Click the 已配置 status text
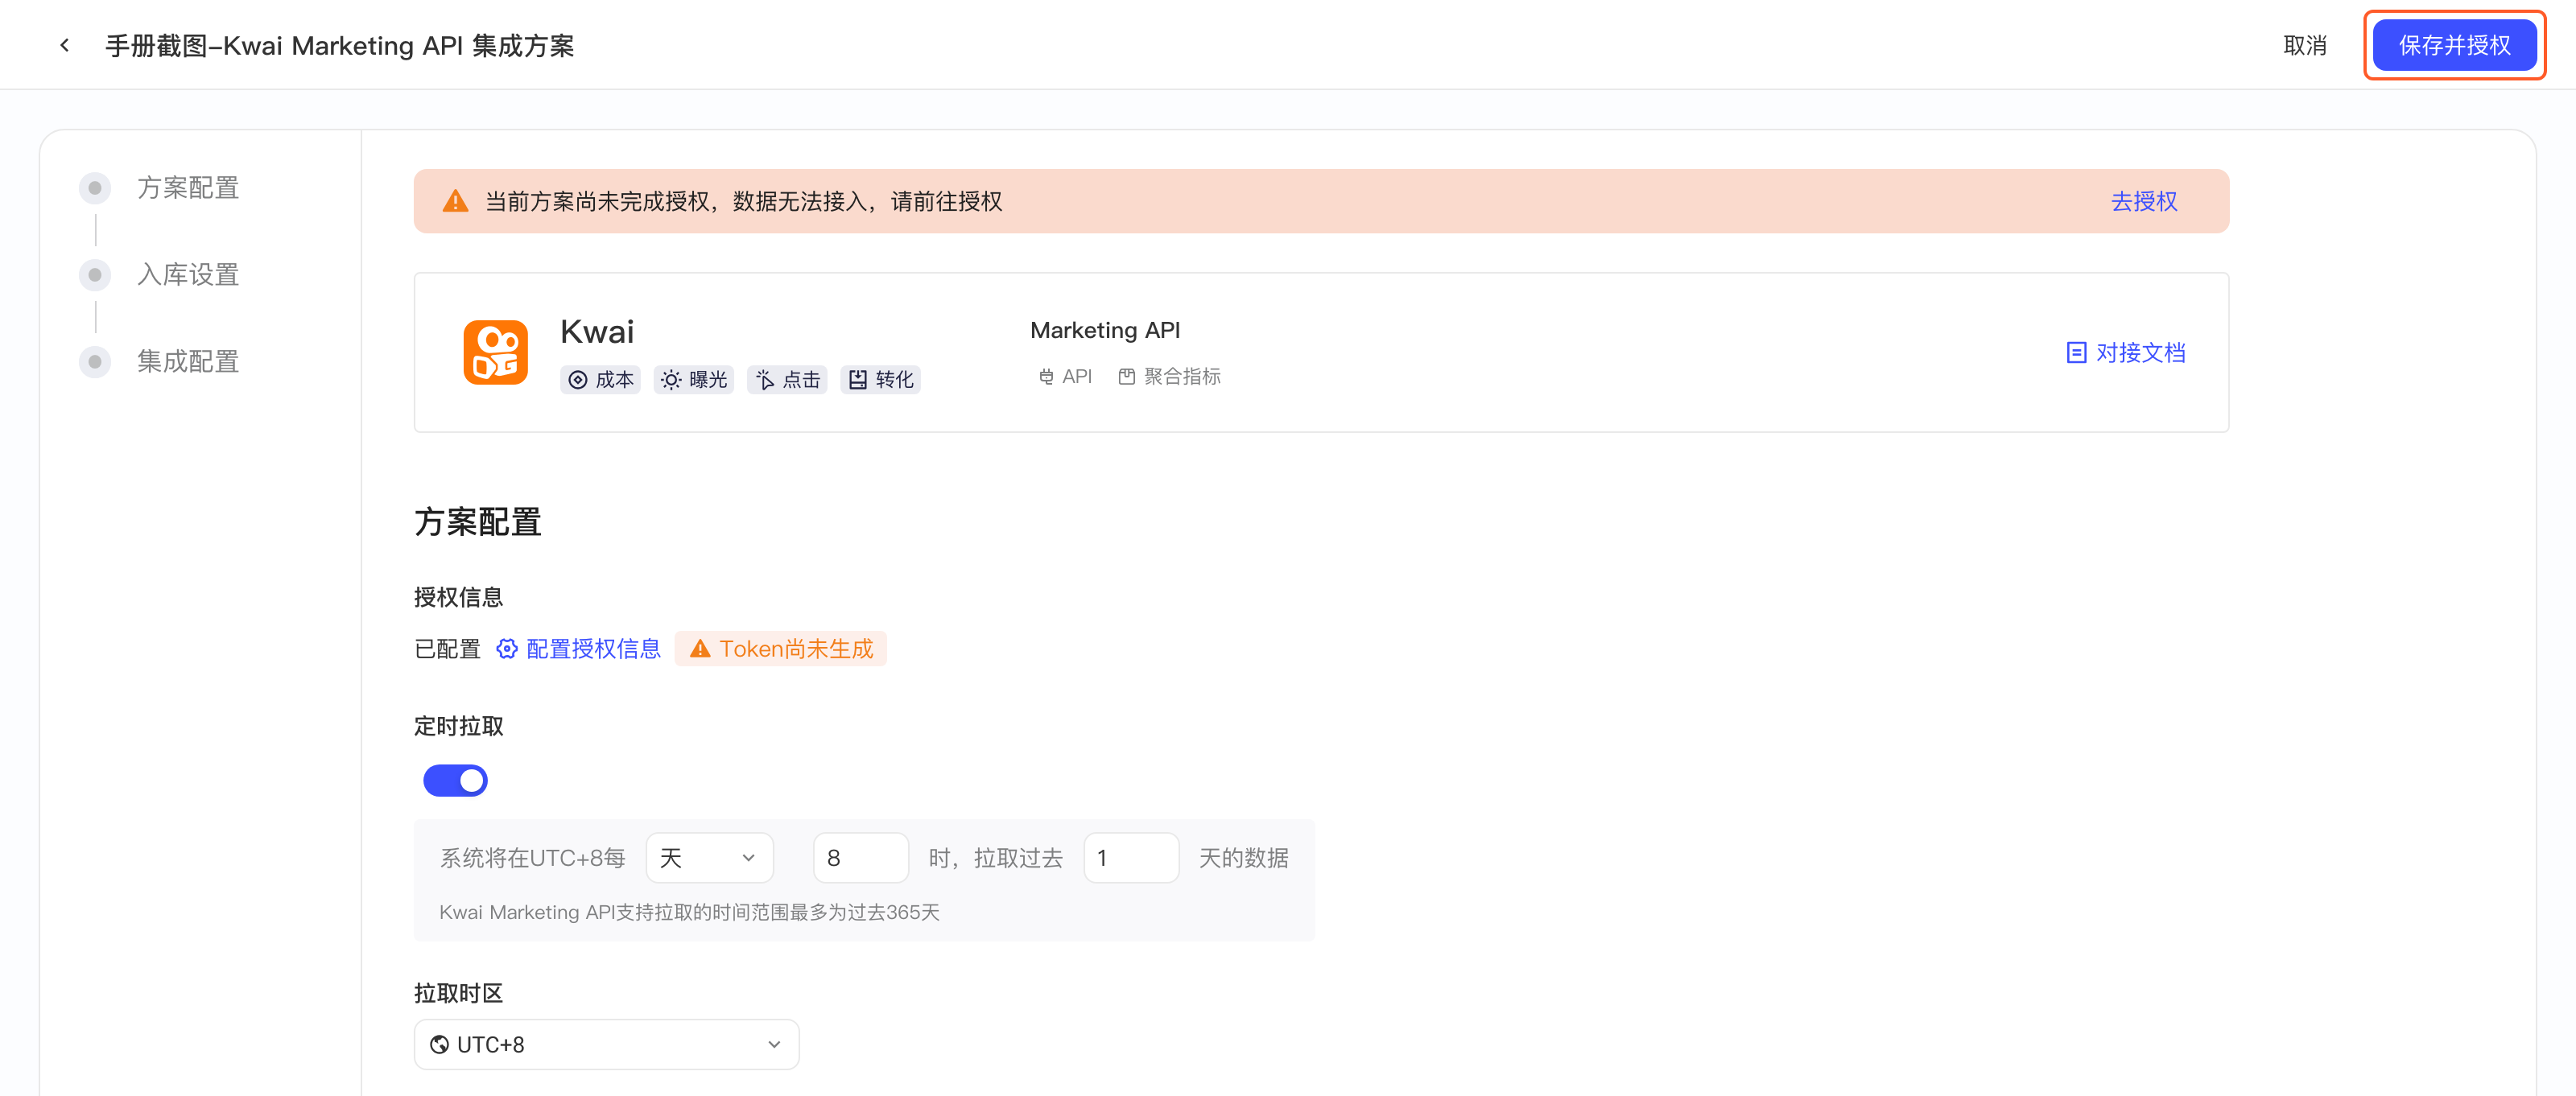 coord(447,649)
